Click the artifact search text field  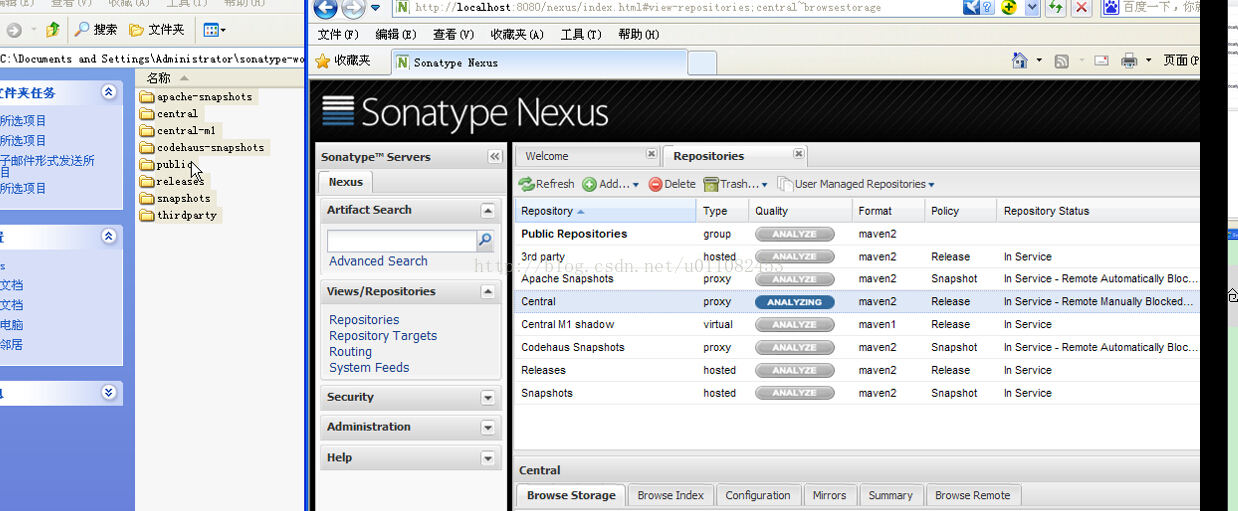(x=402, y=241)
